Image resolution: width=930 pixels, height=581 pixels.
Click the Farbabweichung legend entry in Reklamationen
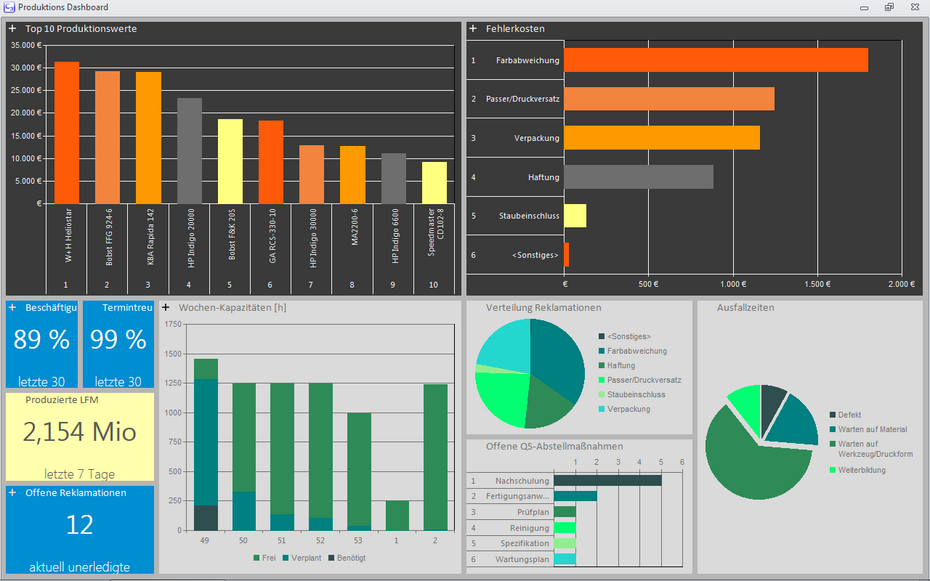[633, 351]
